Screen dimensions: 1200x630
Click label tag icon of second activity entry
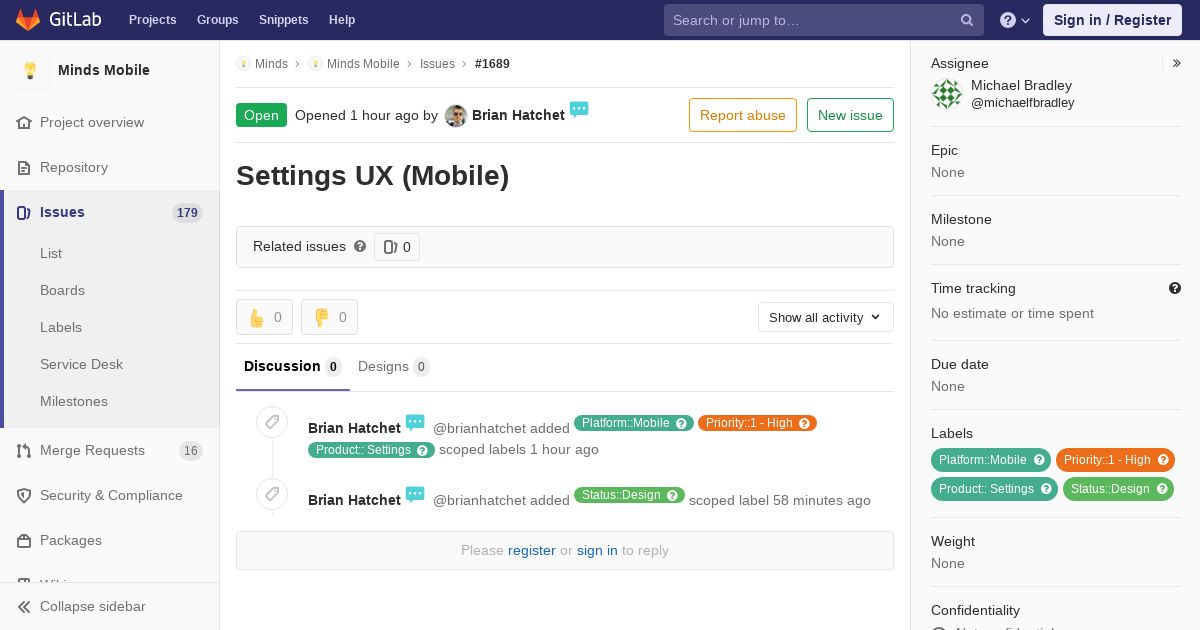(x=272, y=494)
